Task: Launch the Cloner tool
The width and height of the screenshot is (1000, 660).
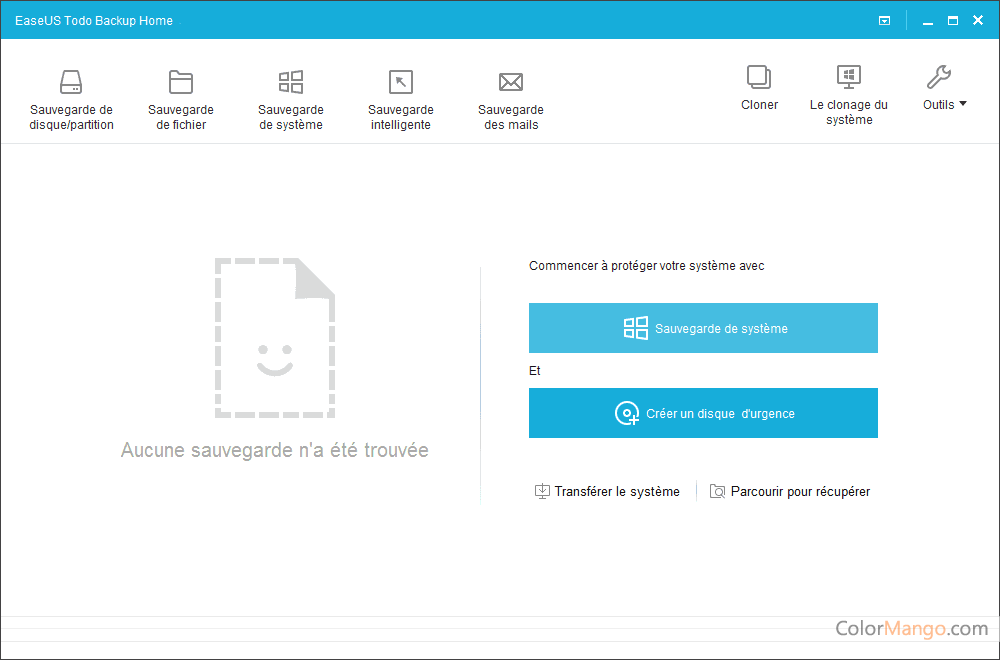Action: tap(759, 88)
